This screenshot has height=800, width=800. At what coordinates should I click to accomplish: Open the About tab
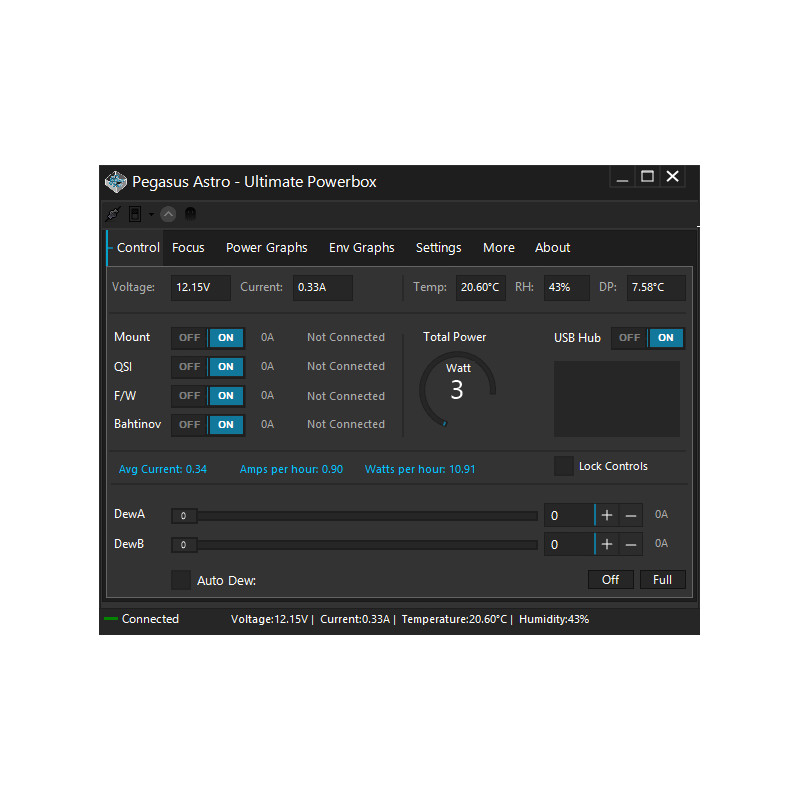552,247
